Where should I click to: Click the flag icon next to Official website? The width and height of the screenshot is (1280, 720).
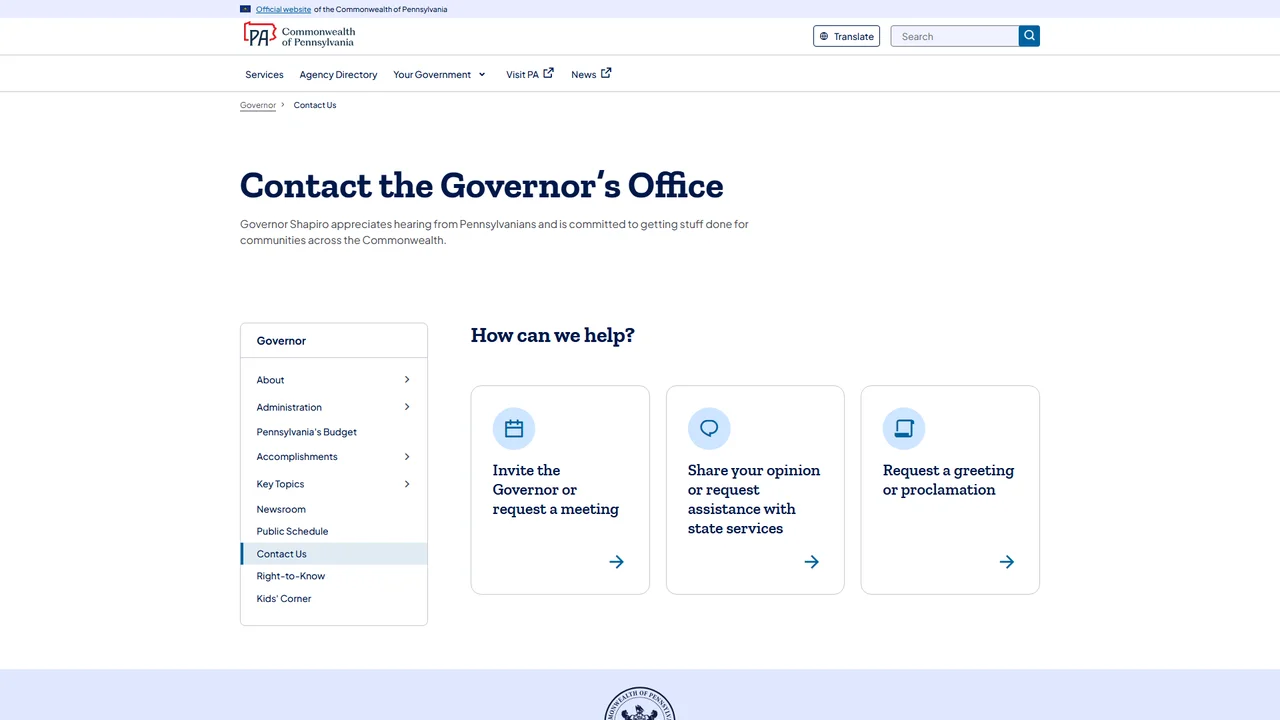coord(246,9)
